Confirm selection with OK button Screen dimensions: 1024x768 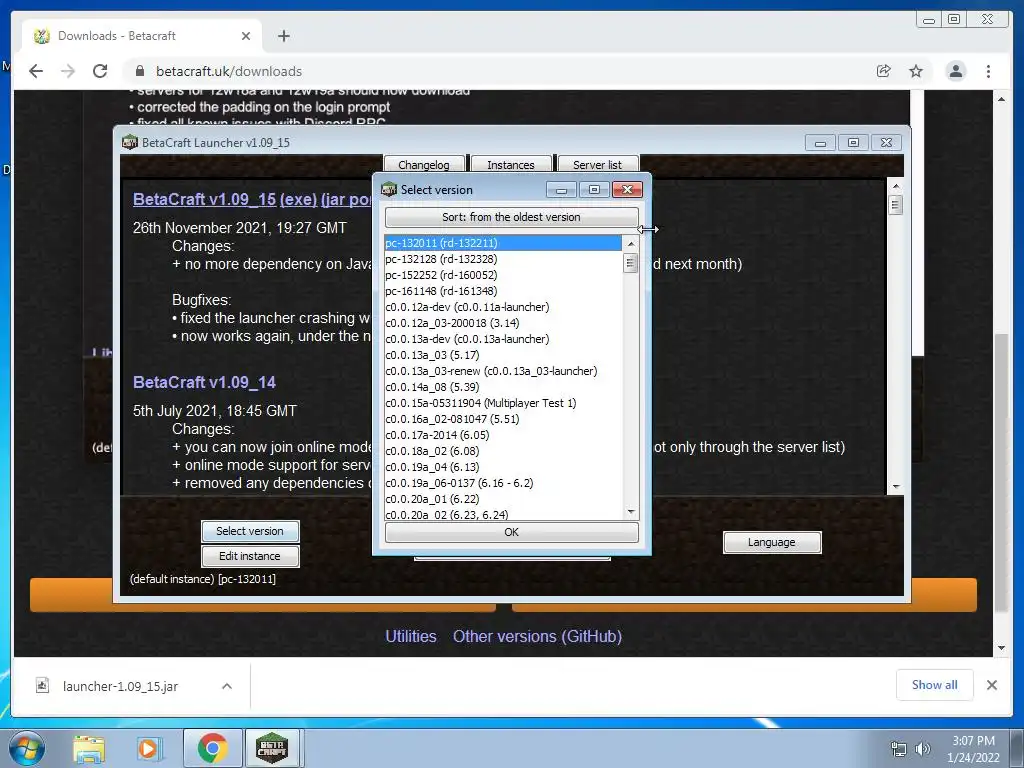tap(511, 532)
